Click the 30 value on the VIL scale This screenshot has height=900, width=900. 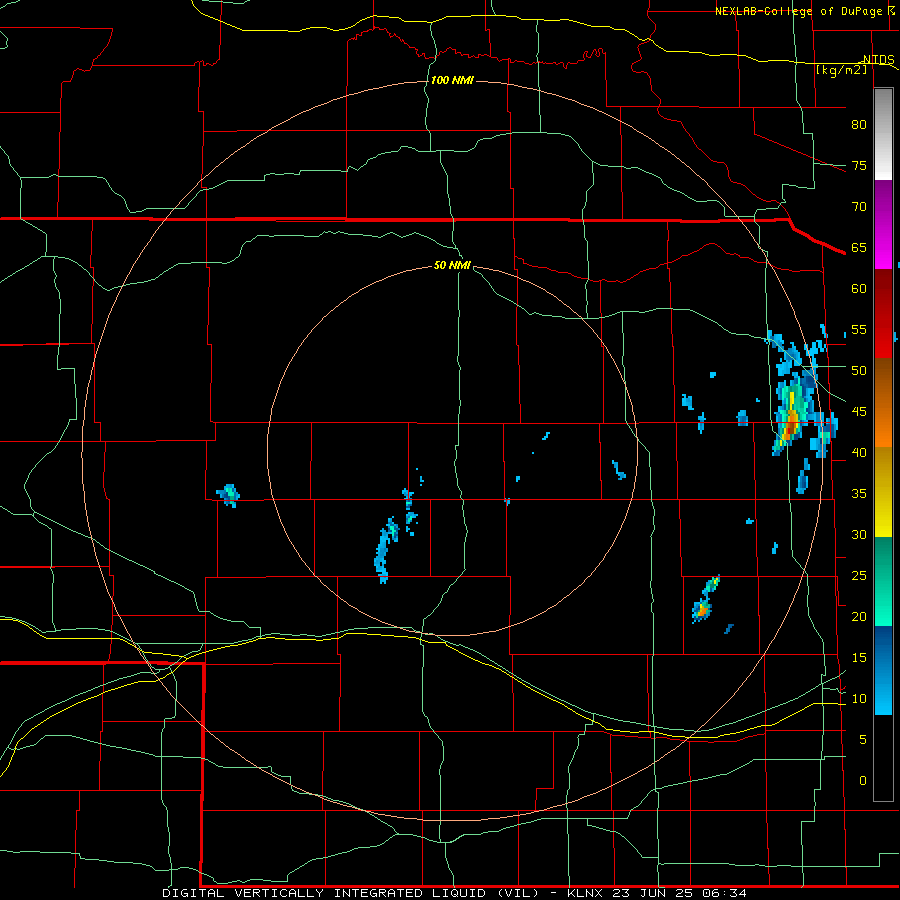(x=859, y=534)
